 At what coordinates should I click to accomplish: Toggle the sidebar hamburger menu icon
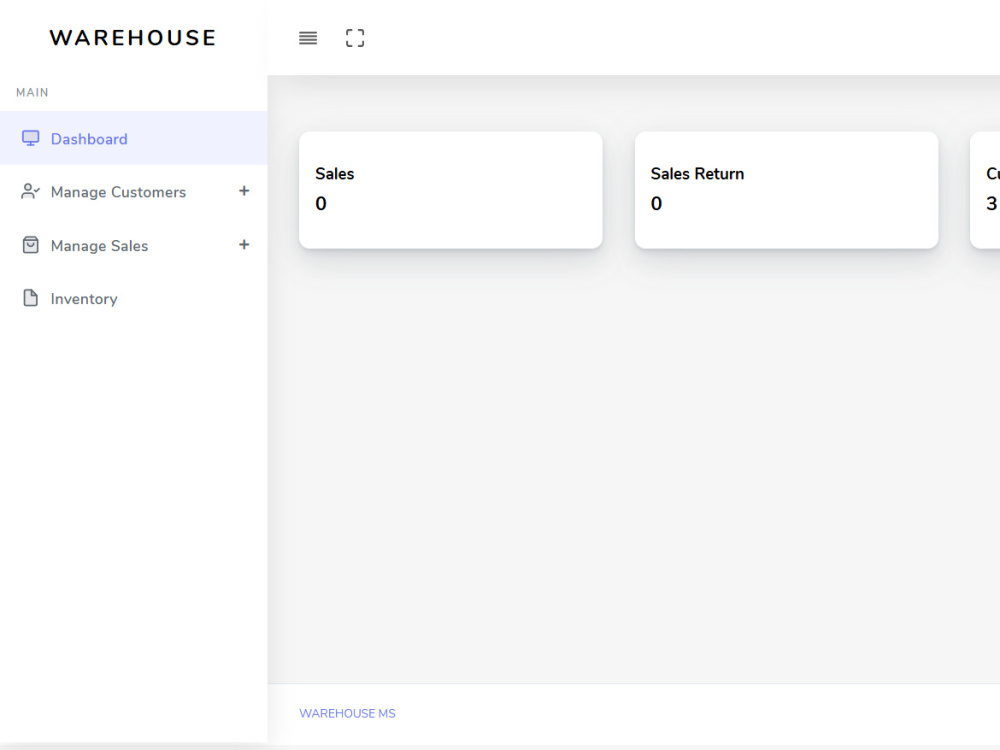(x=308, y=38)
